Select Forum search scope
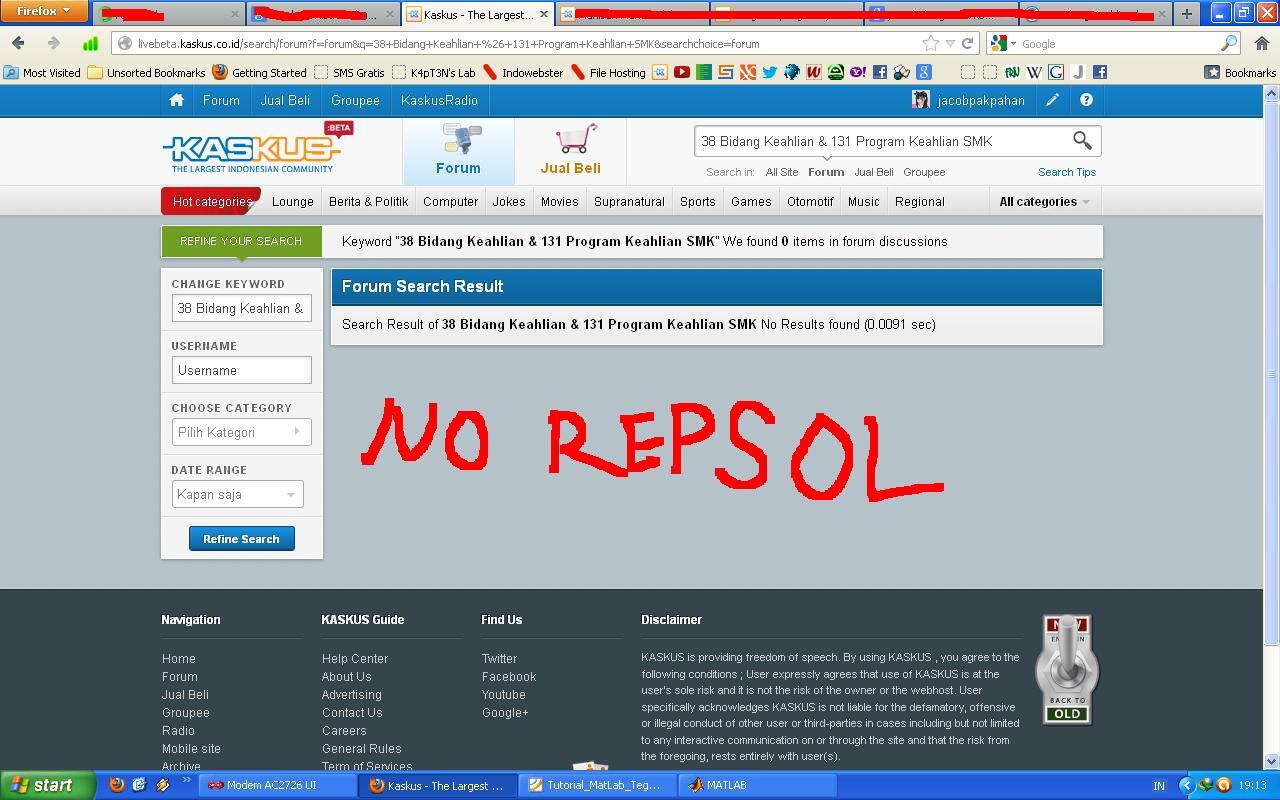This screenshot has height=800, width=1280. [x=825, y=172]
